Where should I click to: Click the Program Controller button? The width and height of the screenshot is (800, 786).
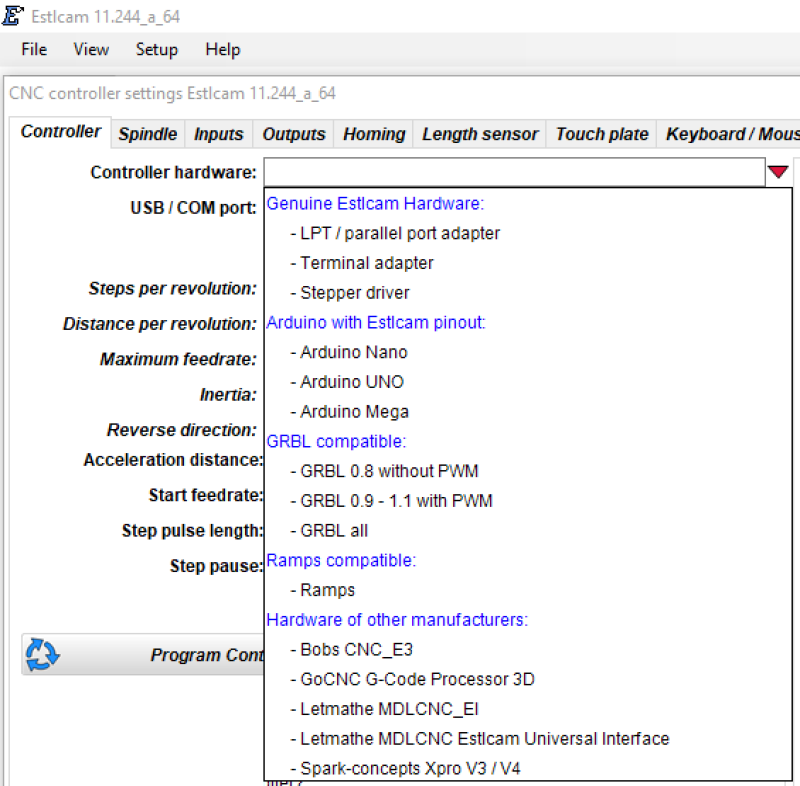click(143, 654)
